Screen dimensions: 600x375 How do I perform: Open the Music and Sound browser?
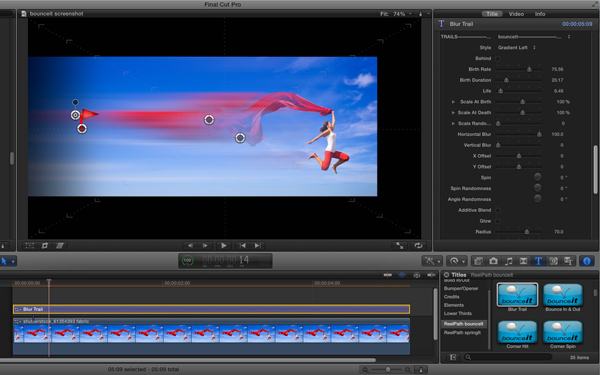point(509,261)
